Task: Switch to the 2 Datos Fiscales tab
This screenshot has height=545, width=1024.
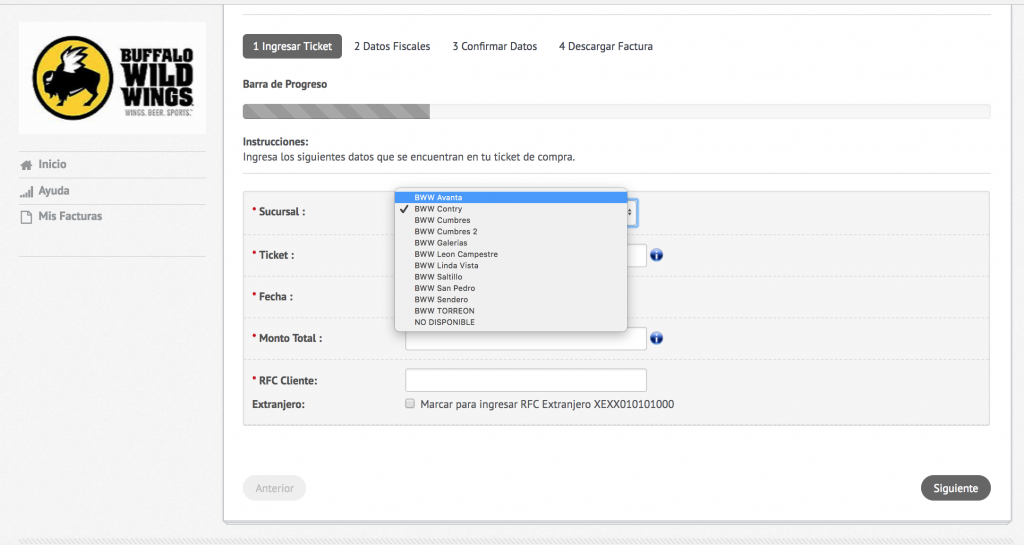Action: (392, 46)
